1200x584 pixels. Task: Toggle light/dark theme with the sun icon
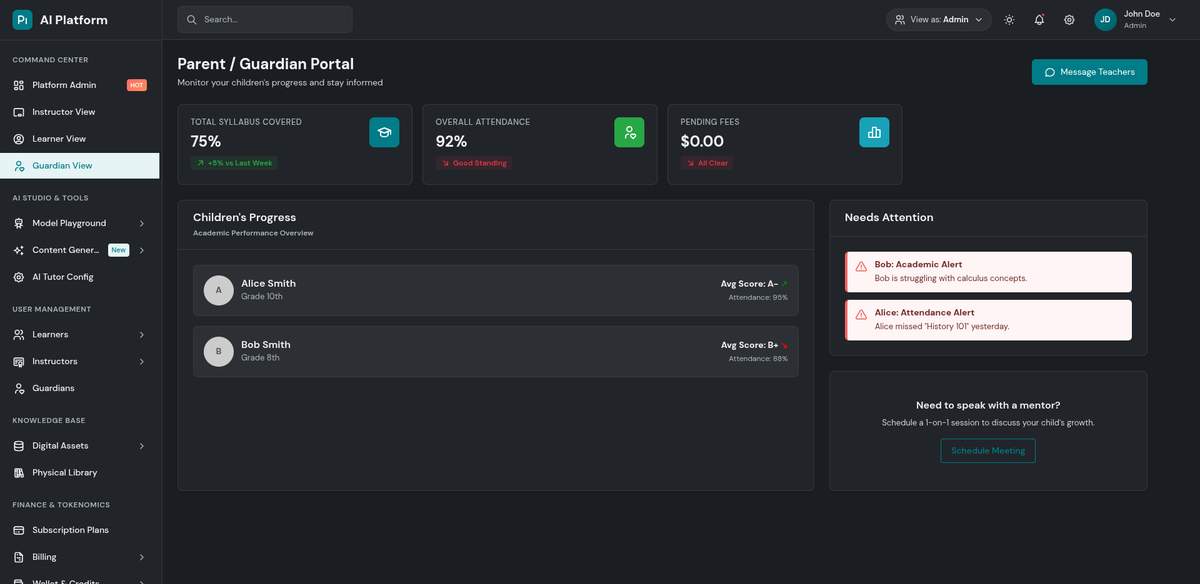[1009, 20]
